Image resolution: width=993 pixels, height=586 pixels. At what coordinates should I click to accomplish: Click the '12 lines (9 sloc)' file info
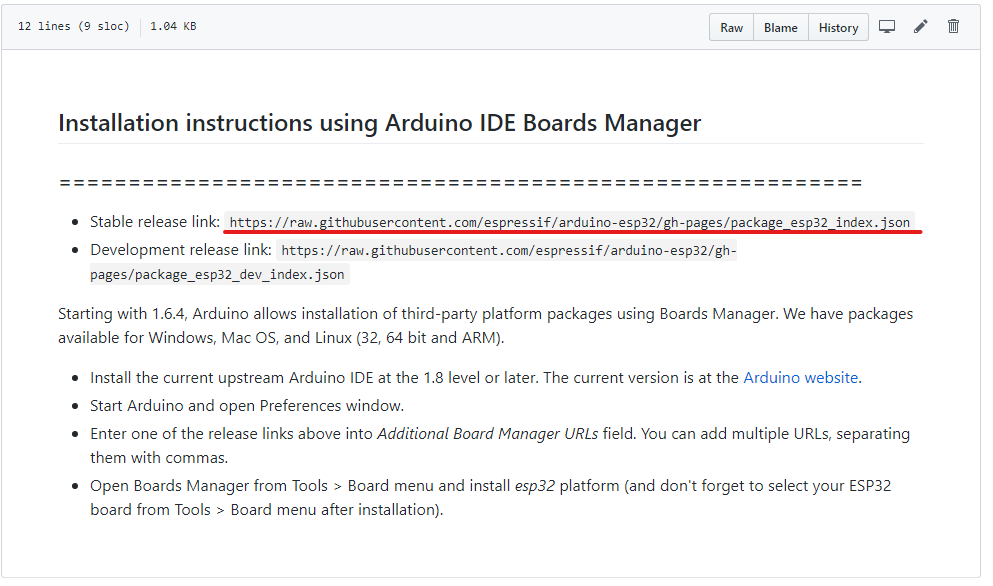[x=73, y=27]
